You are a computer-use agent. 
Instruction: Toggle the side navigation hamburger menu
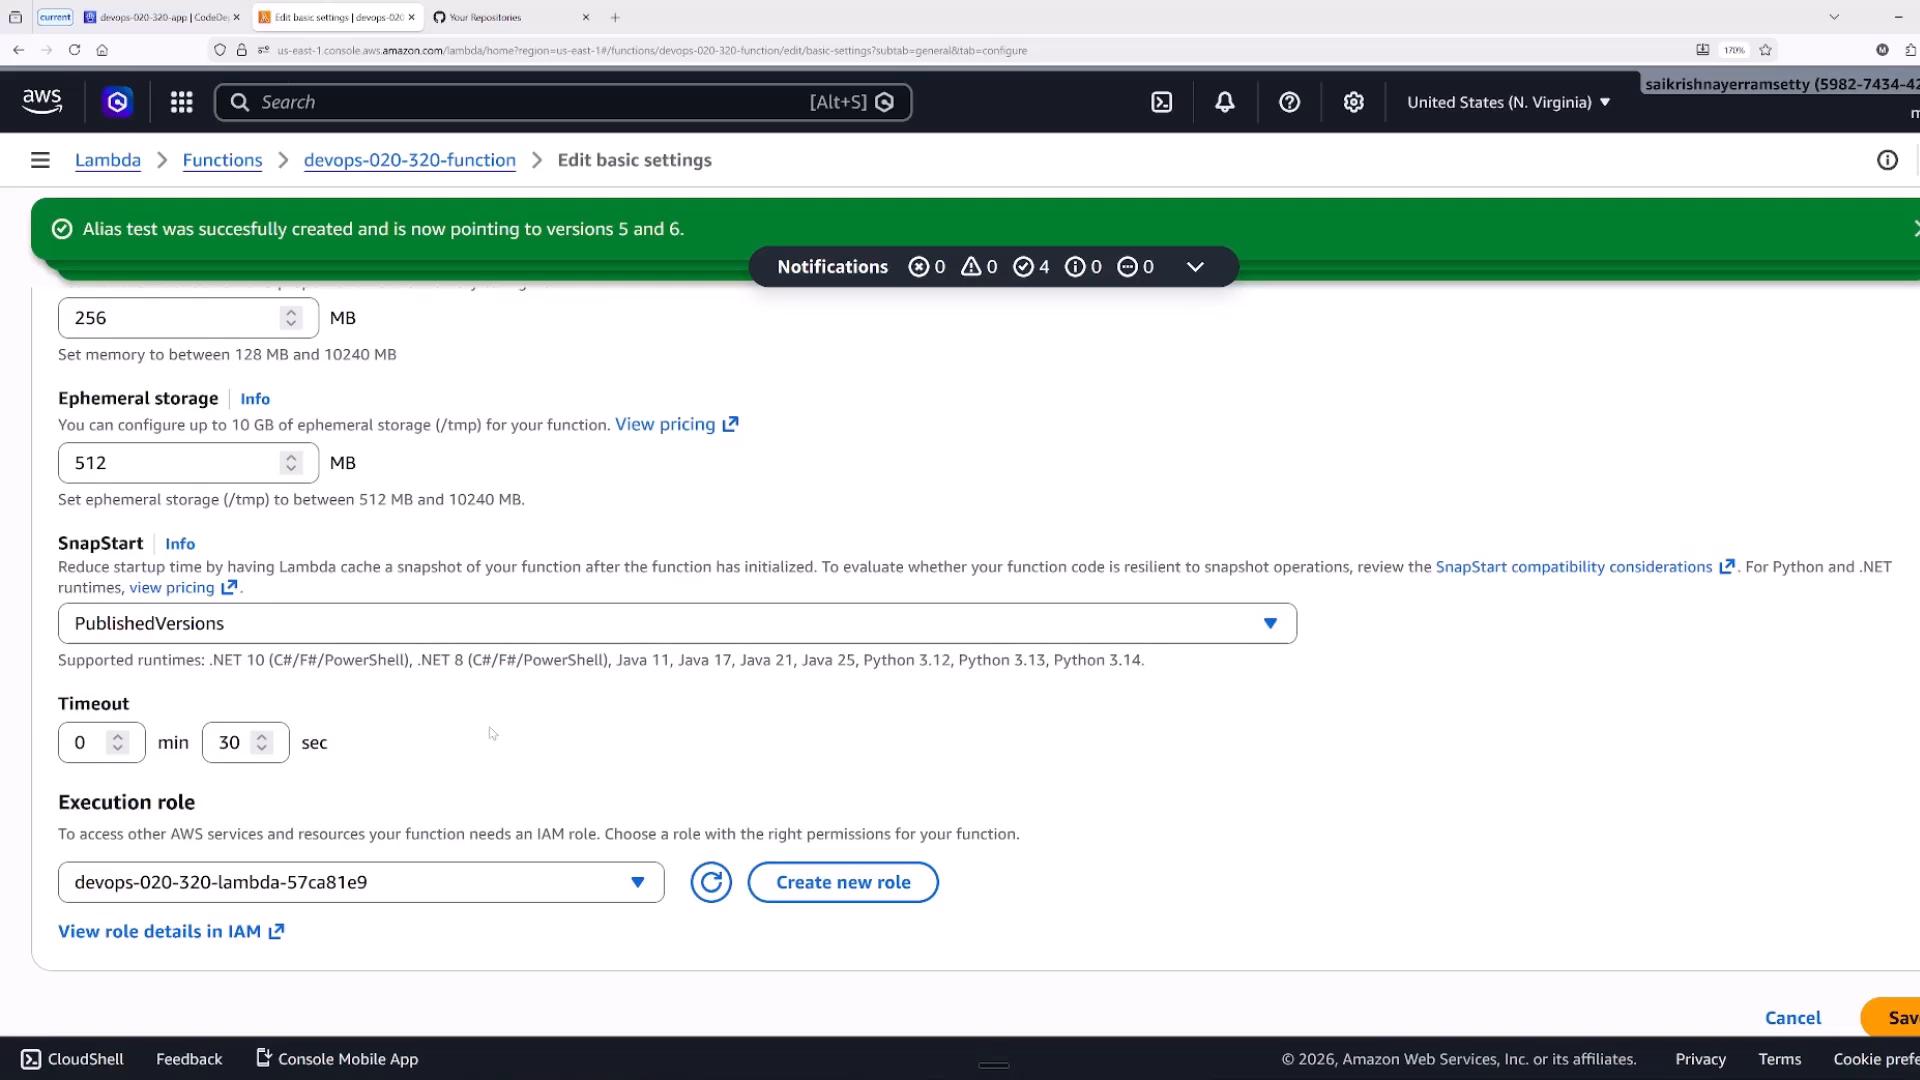pyautogui.click(x=40, y=160)
